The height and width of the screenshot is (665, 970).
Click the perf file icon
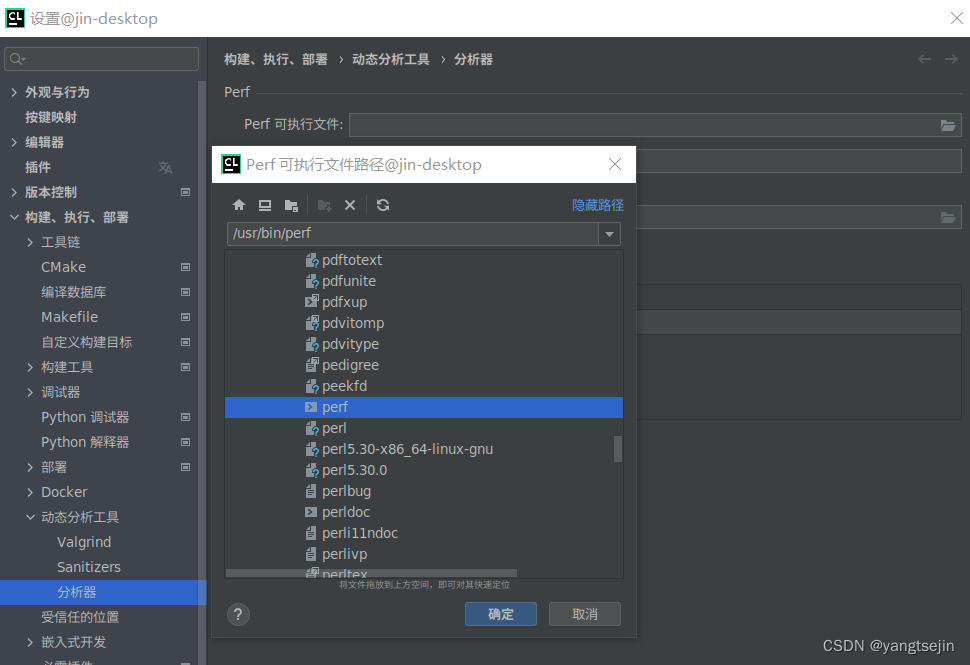(311, 407)
